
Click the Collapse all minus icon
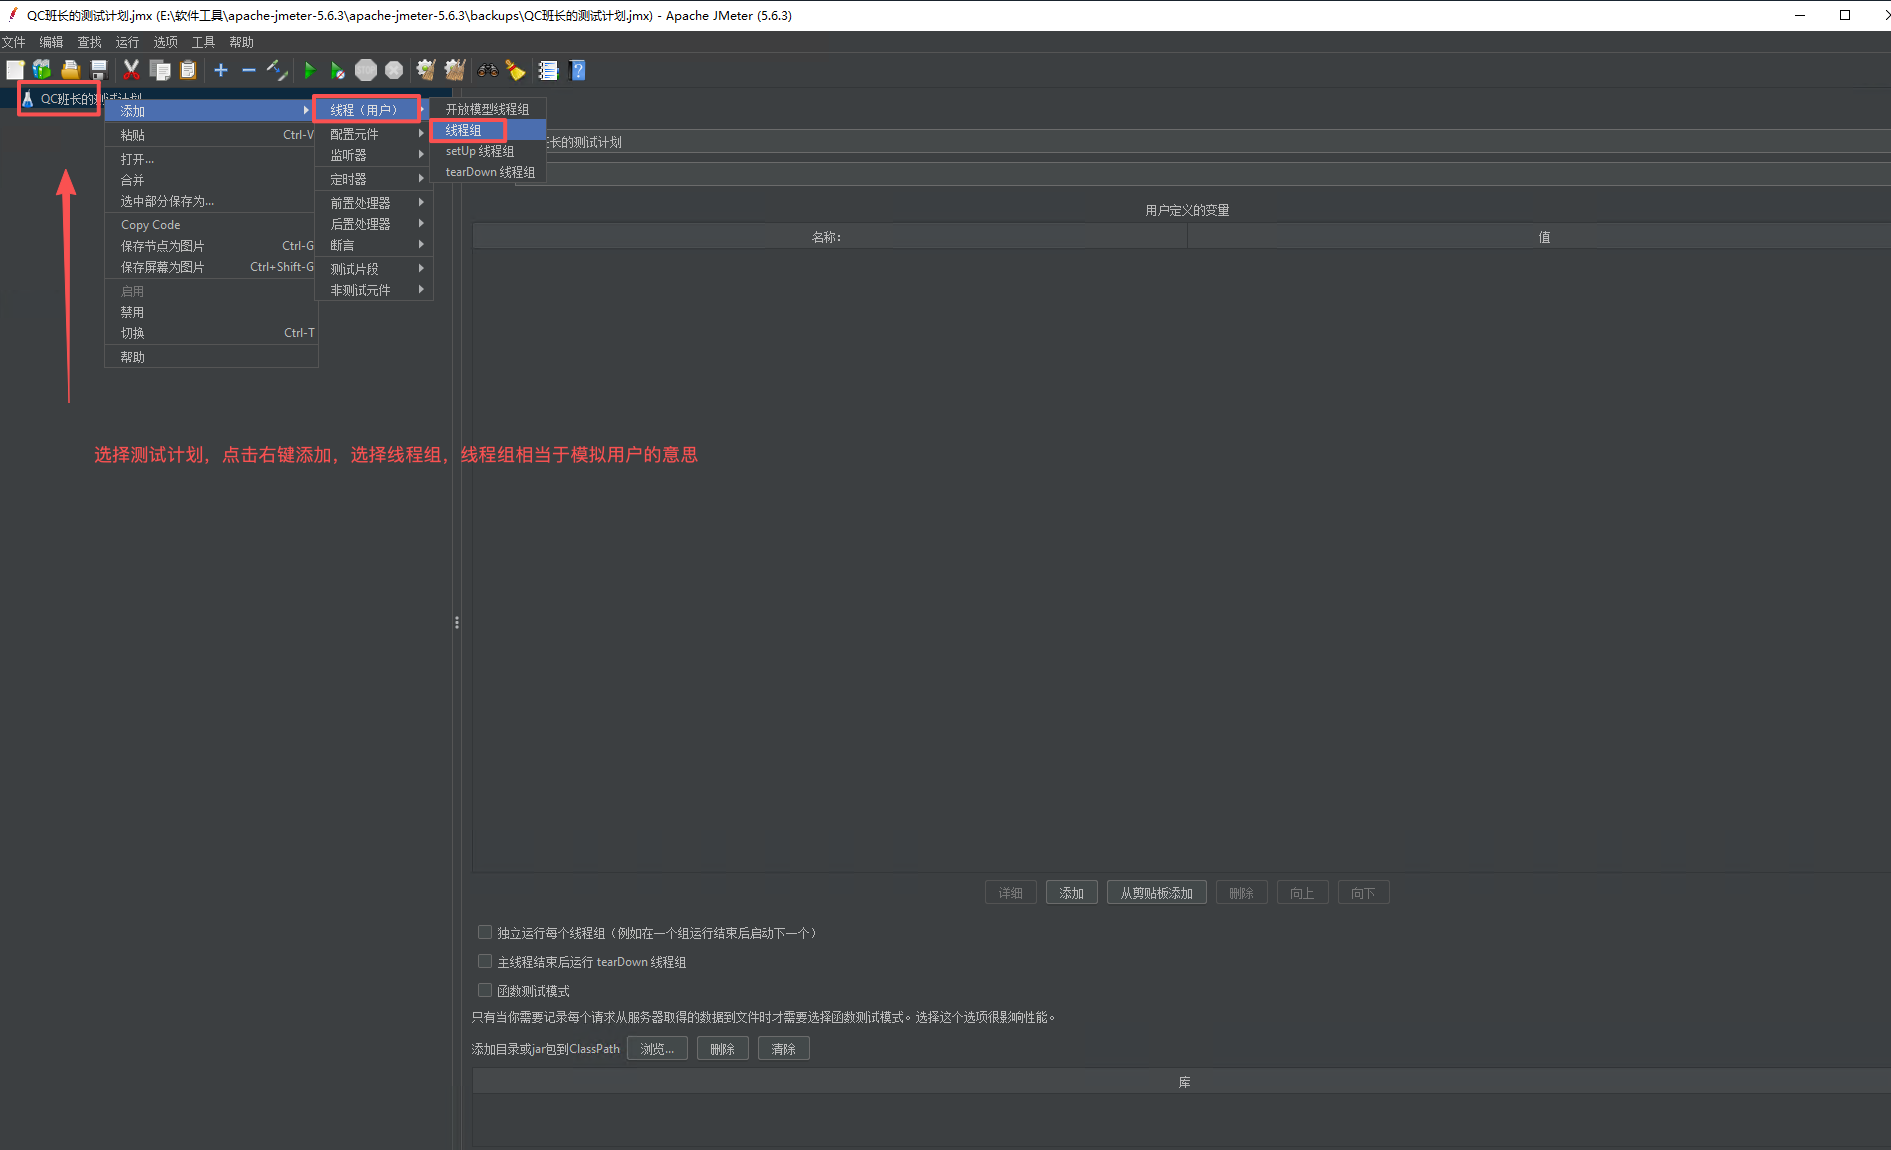tap(249, 70)
